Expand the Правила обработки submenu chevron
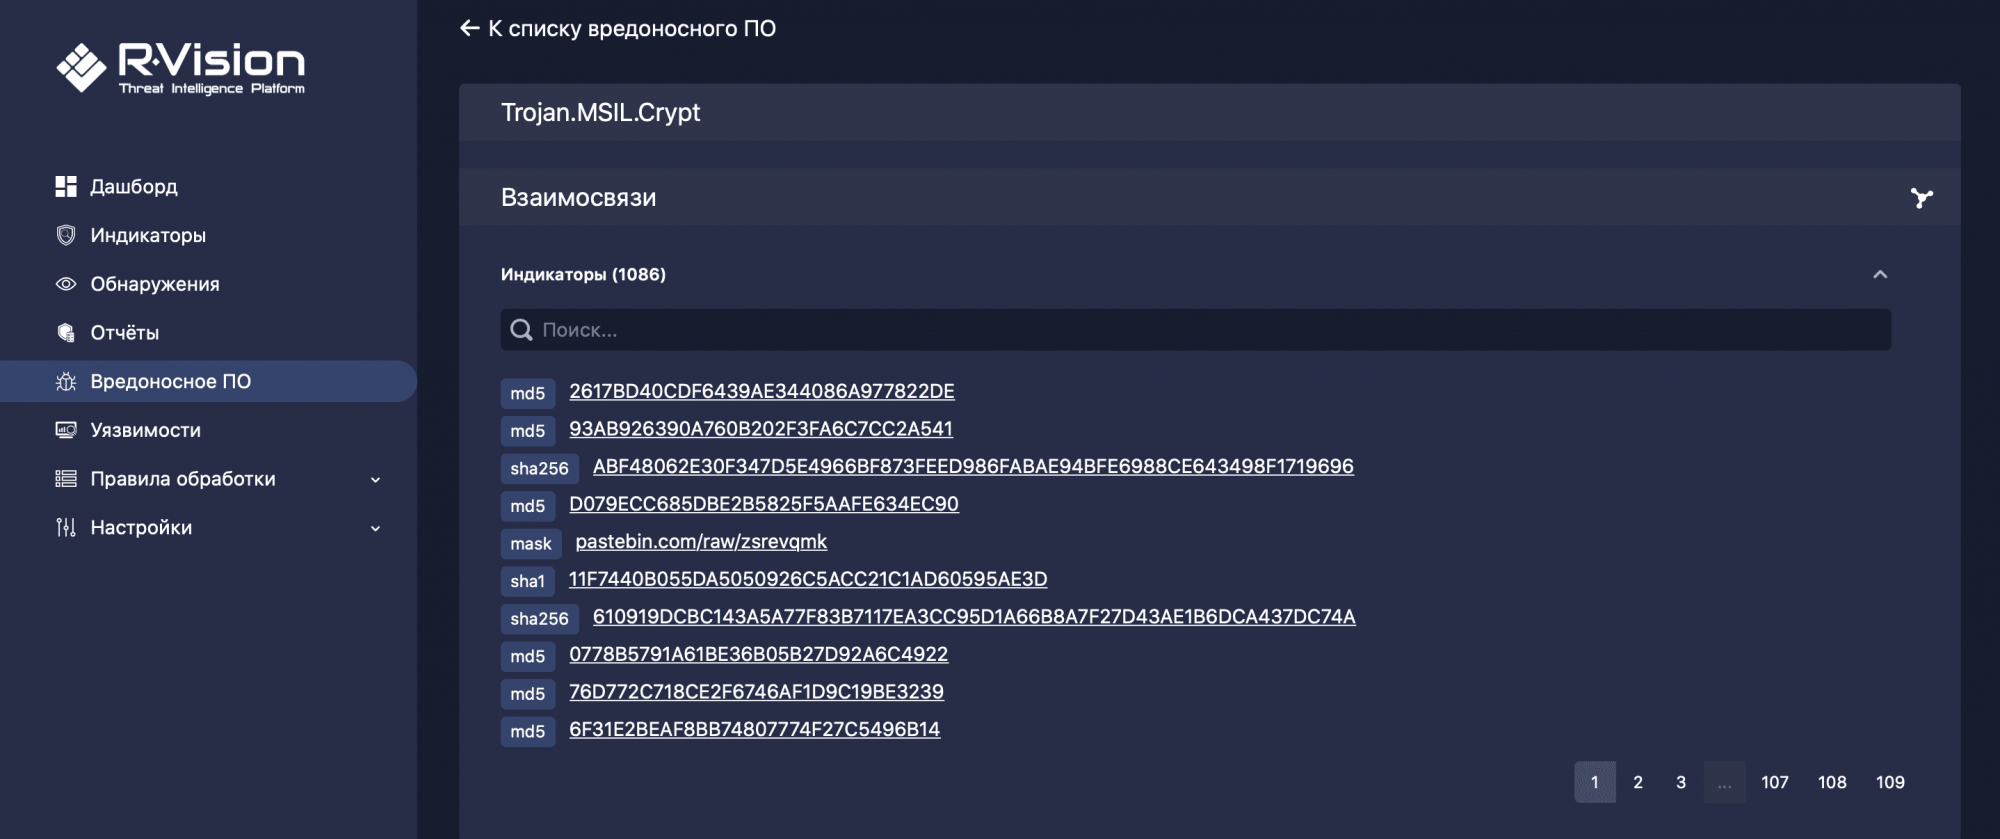Viewport: 2000px width, 839px height. [375, 480]
